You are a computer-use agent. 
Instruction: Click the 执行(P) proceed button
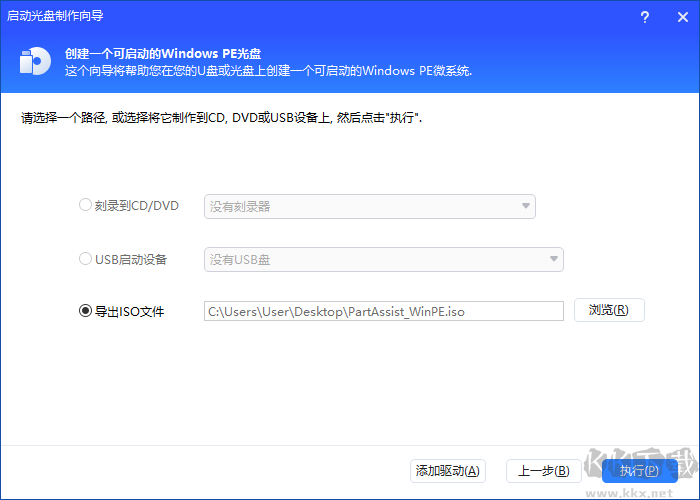[640, 471]
